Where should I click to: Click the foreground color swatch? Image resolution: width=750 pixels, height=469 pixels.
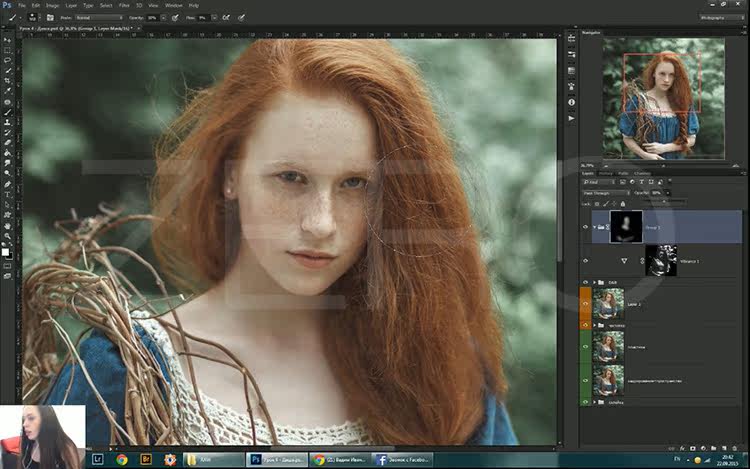click(5, 251)
